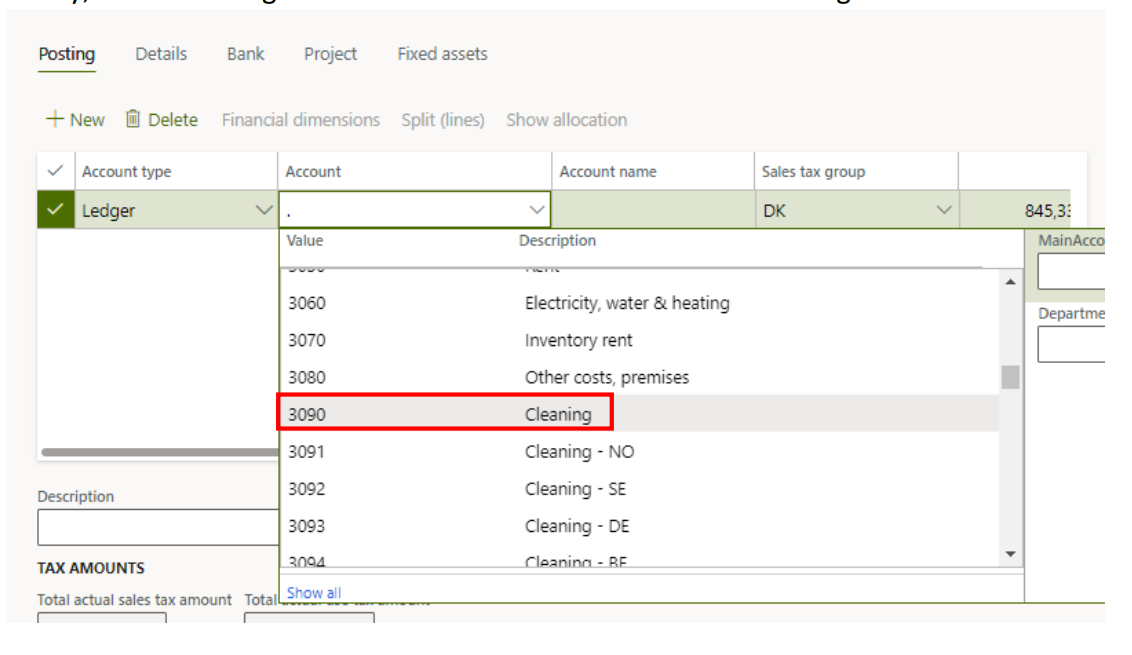Viewport: 1132px width, 655px height.
Task: Select account 3090 Cleaning from list
Action: (x=445, y=414)
